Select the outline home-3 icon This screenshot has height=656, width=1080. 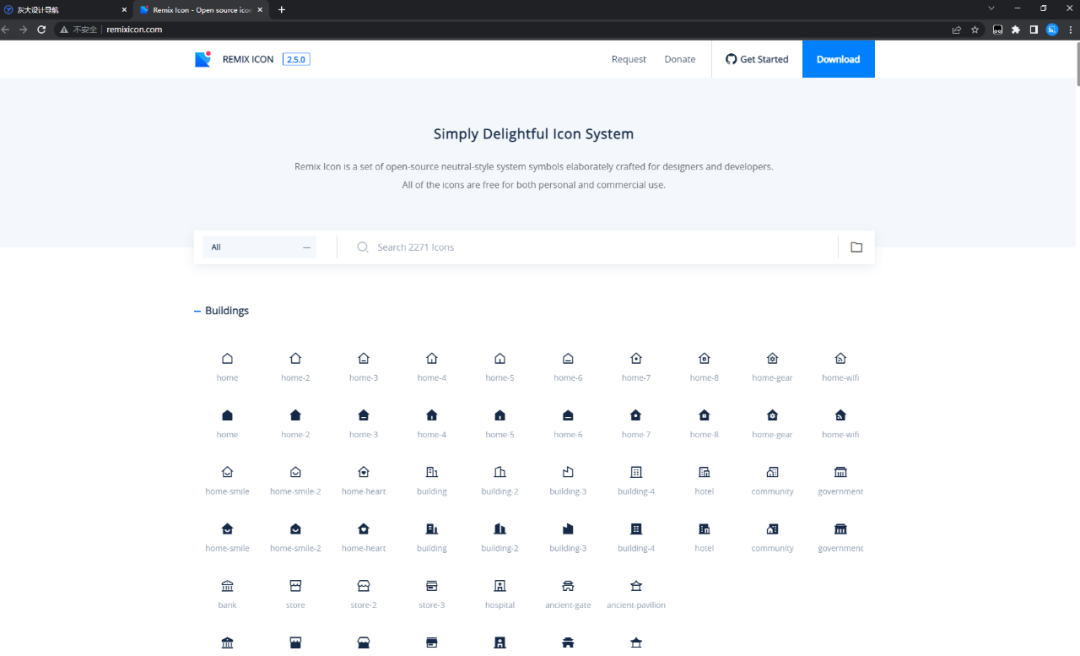[x=364, y=358]
